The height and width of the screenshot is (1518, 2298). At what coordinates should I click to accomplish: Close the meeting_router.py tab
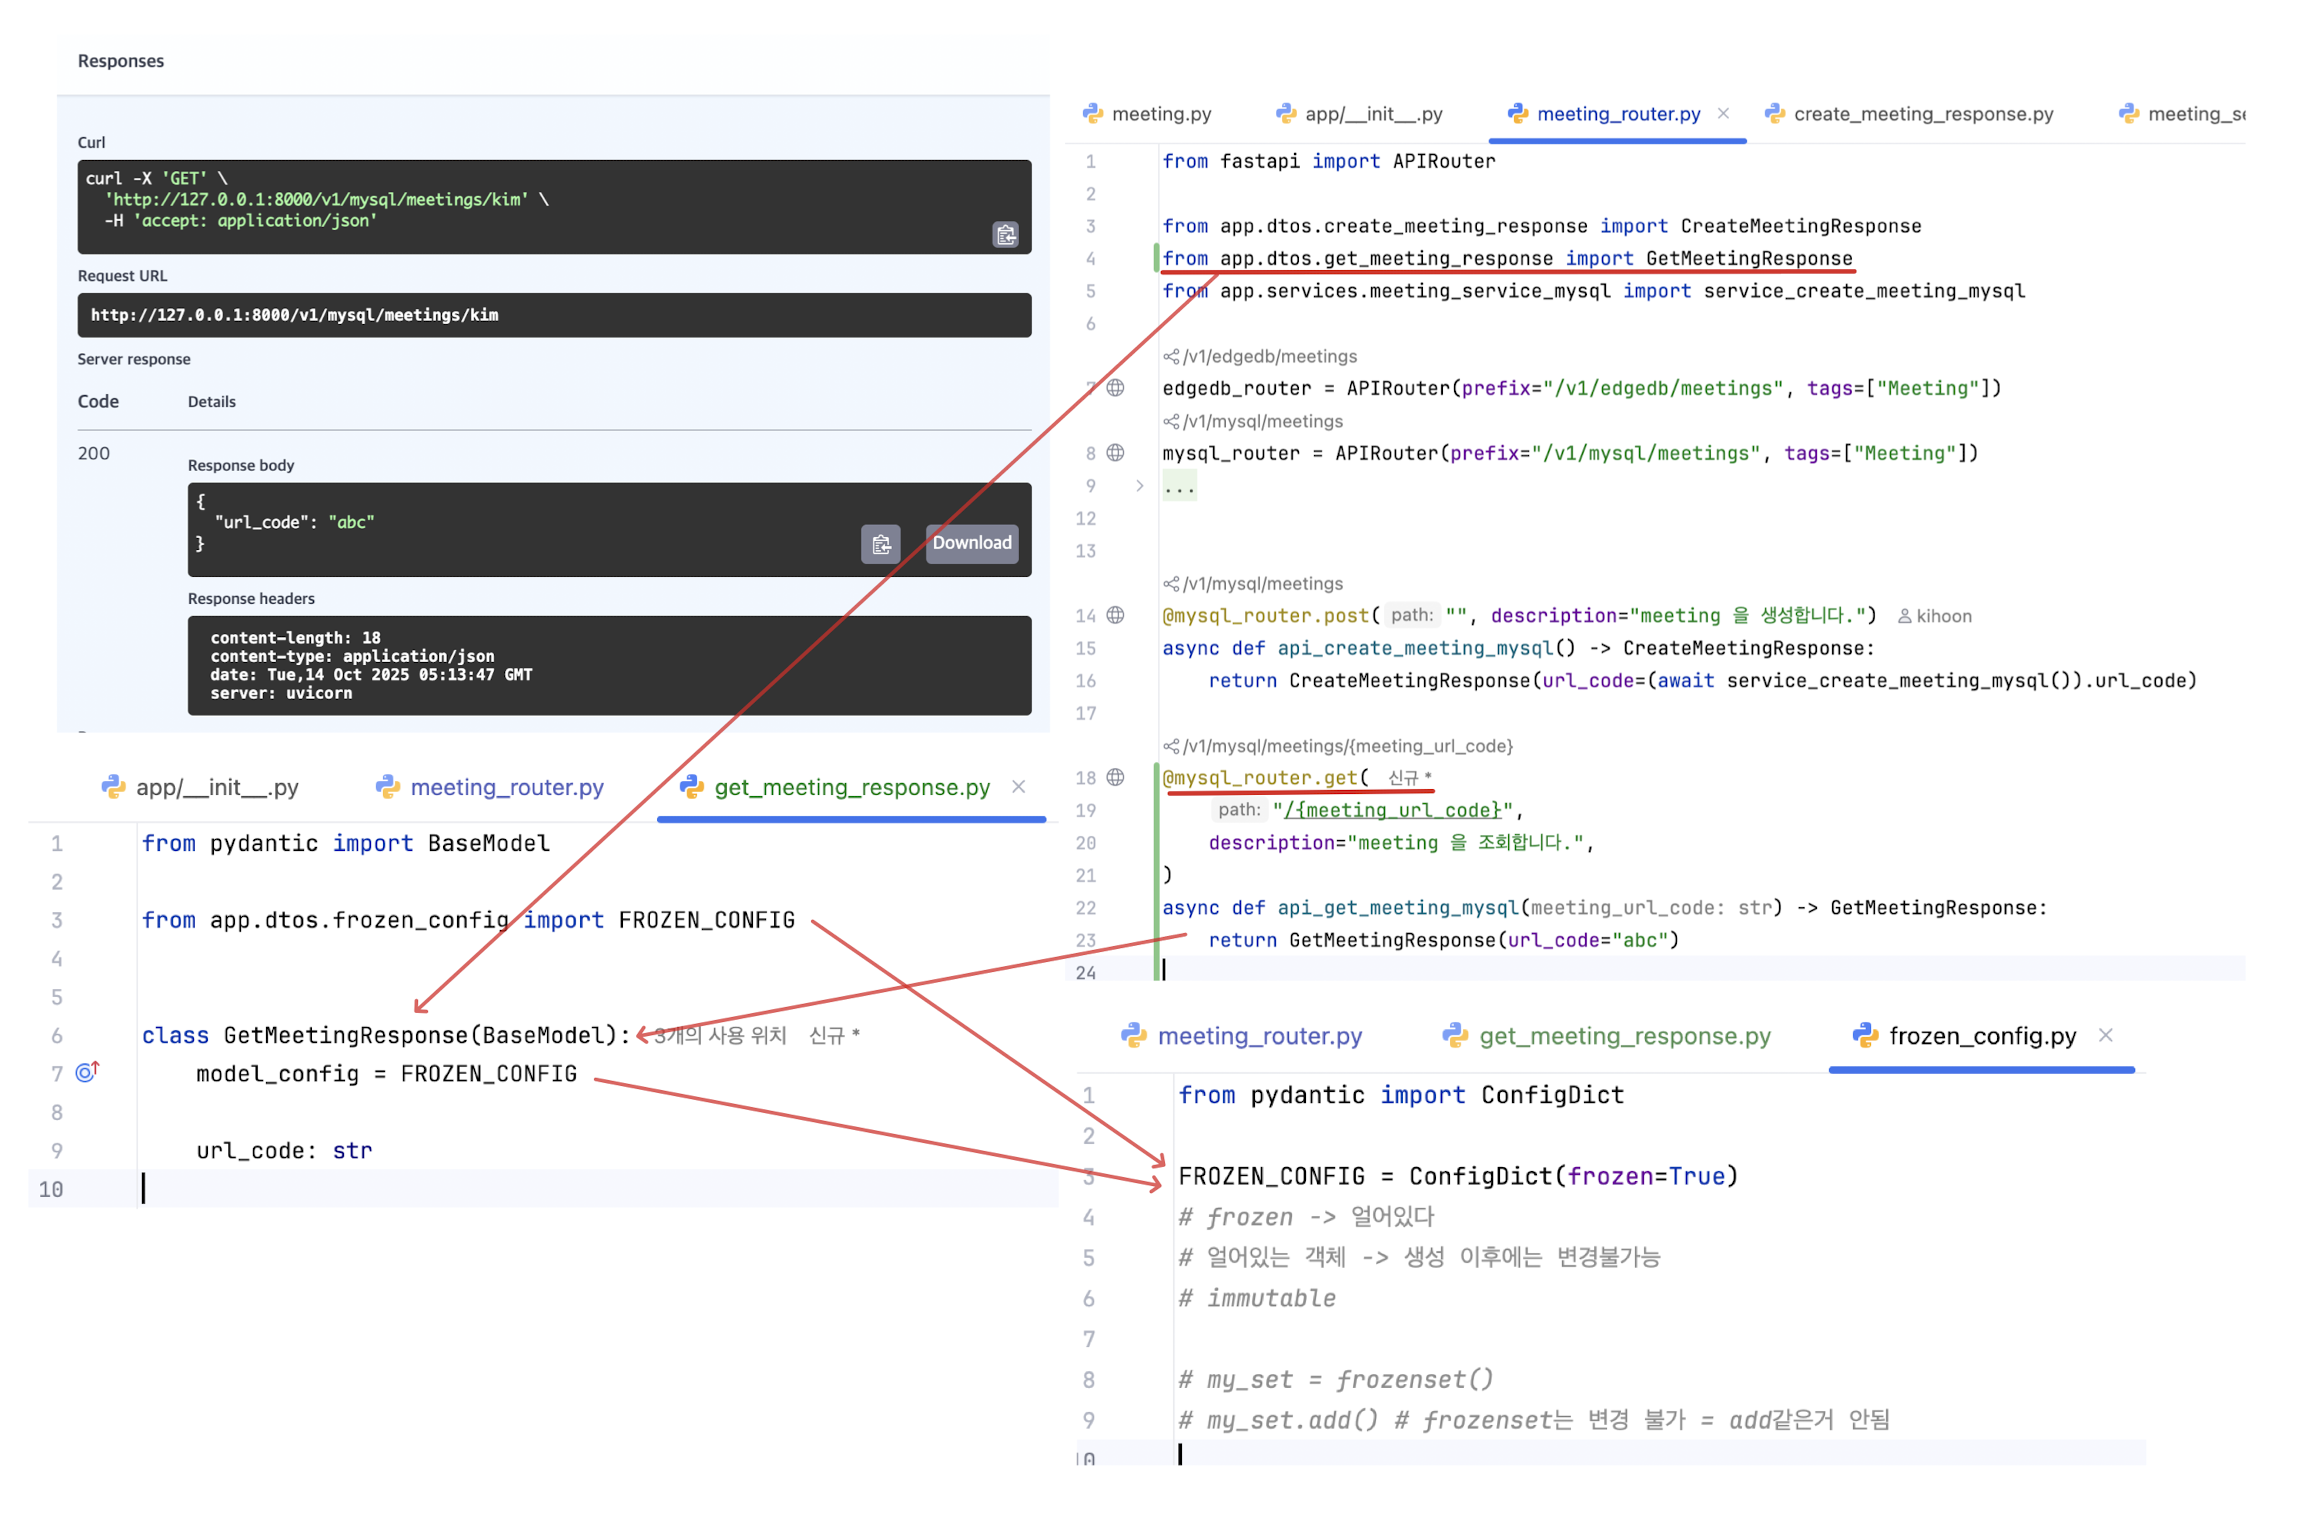click(1723, 113)
